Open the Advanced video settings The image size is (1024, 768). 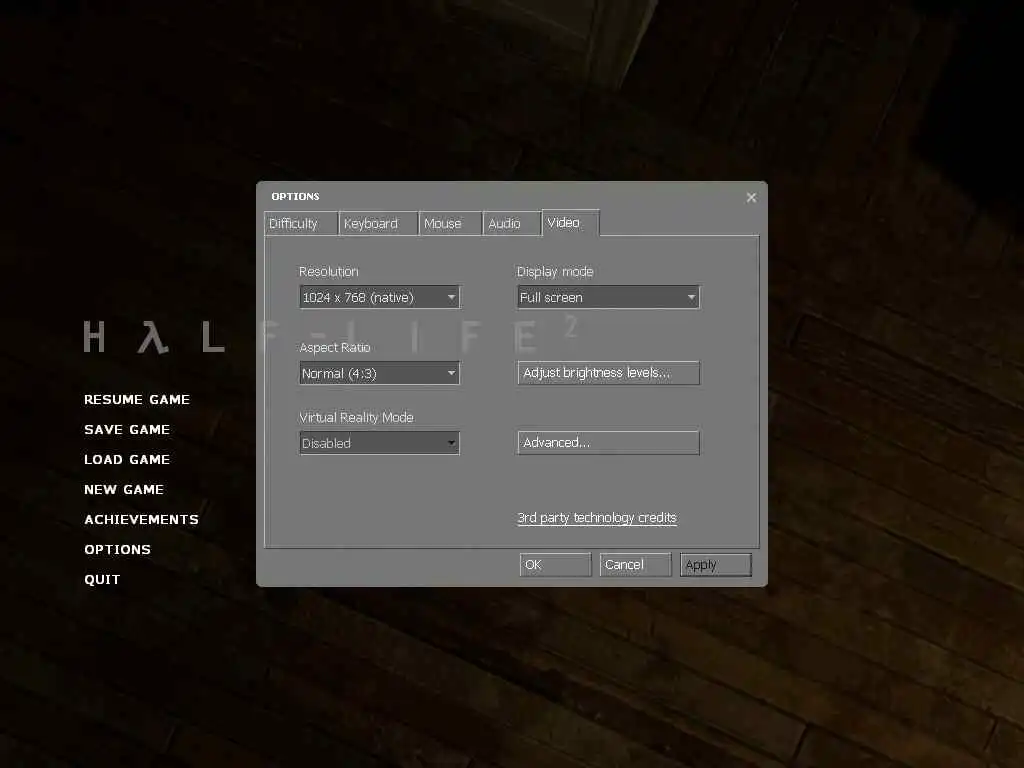(x=608, y=443)
